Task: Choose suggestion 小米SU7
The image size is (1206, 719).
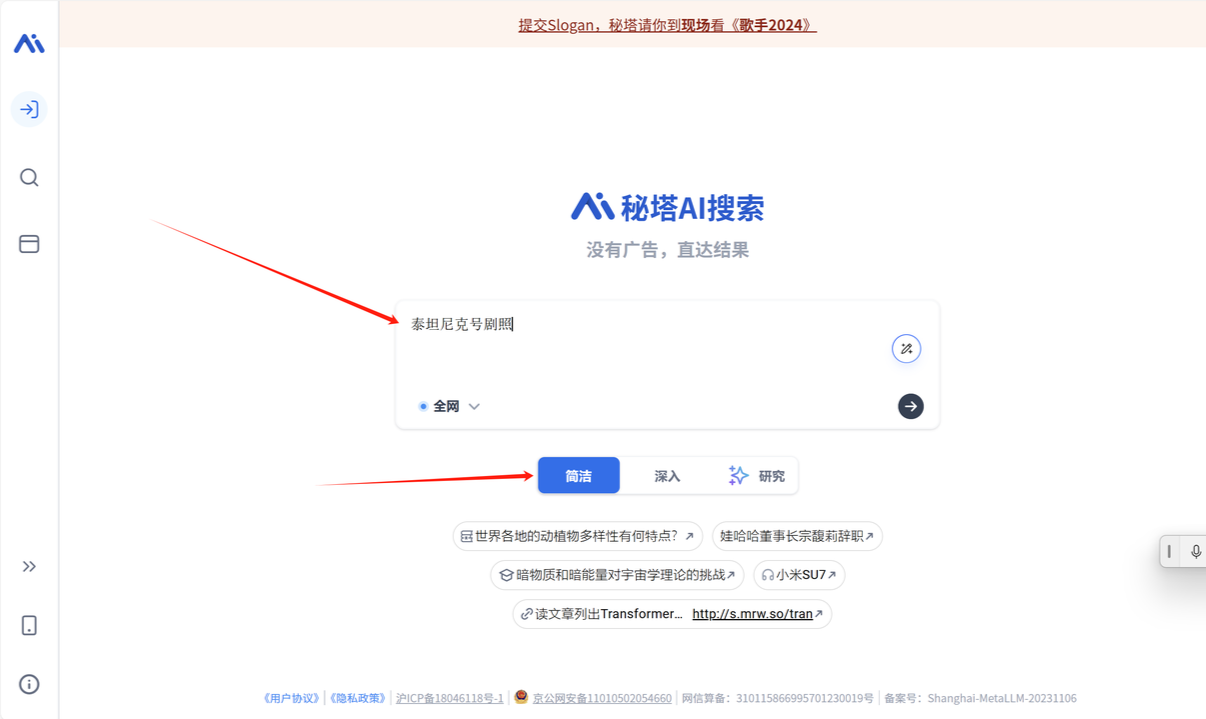Action: tap(799, 575)
